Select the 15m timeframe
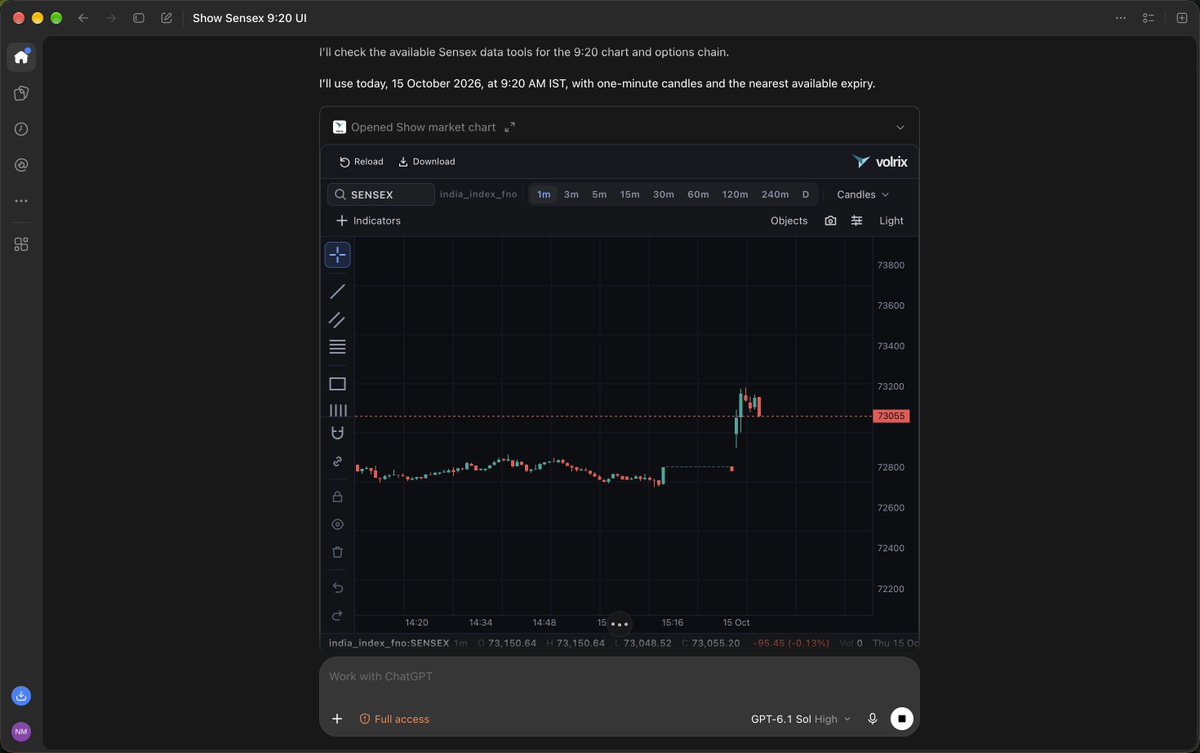This screenshot has width=1200, height=753. 630,195
